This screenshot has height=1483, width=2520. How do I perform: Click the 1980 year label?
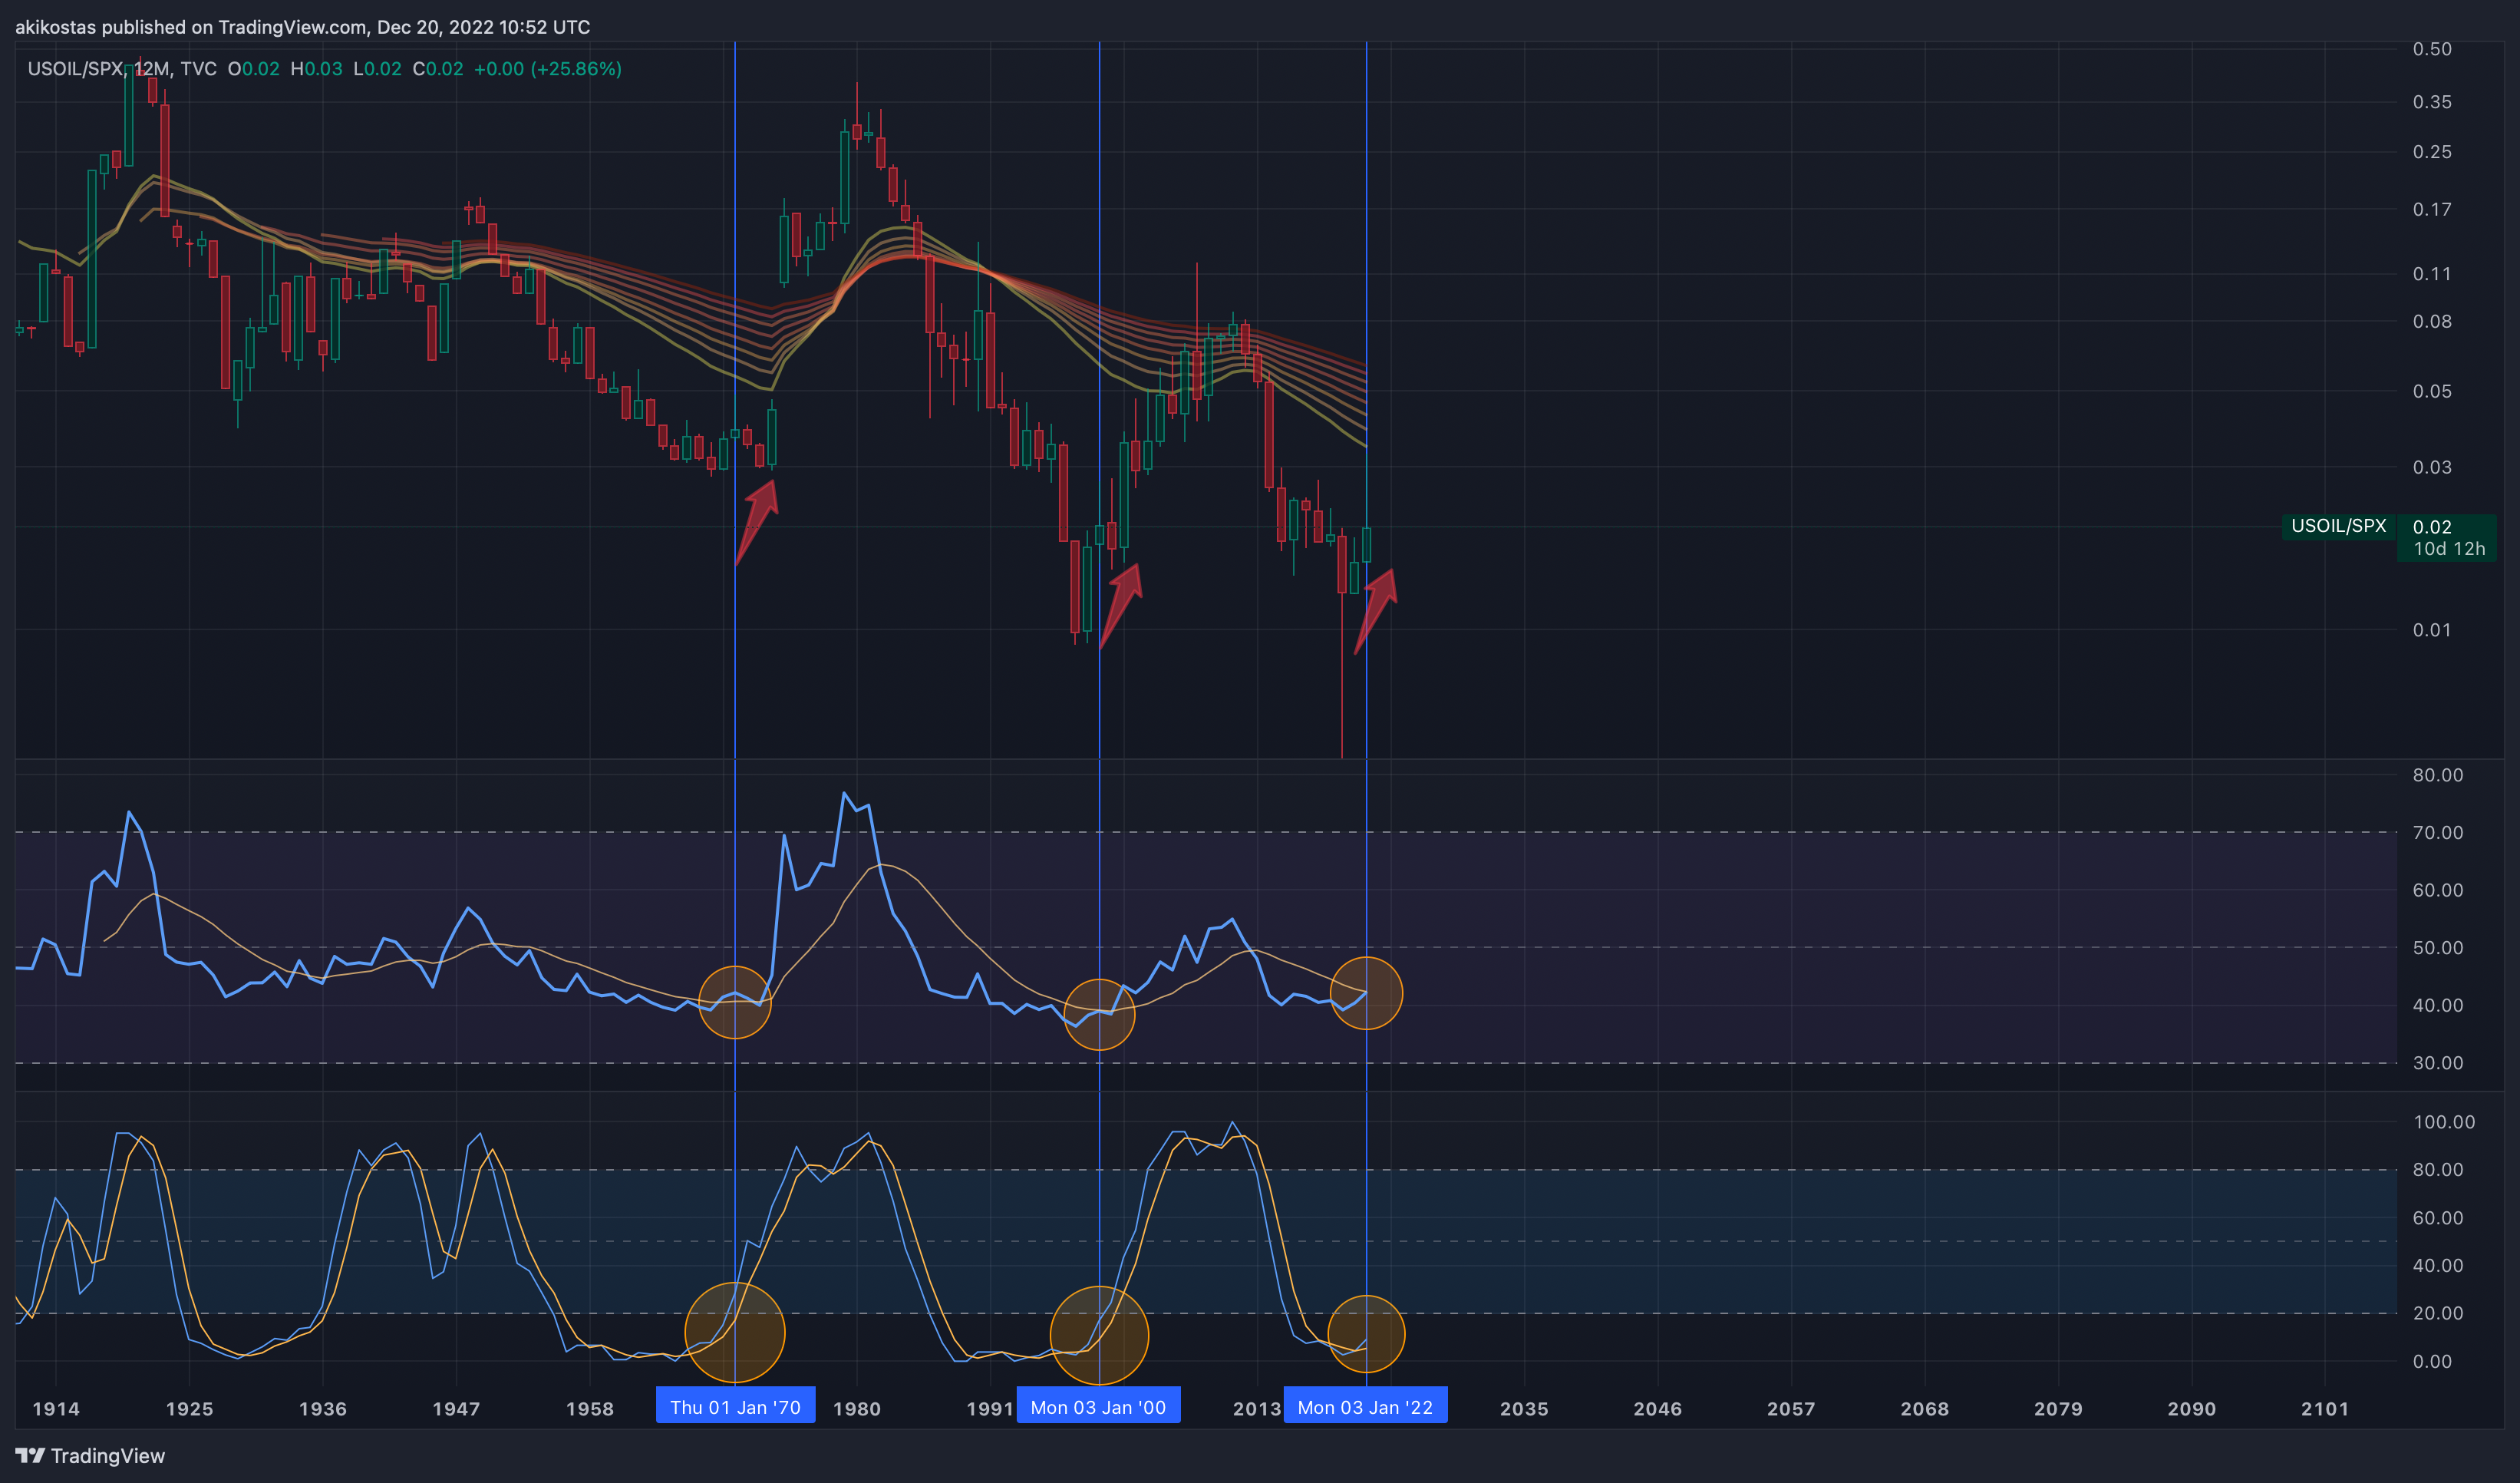[x=857, y=1409]
